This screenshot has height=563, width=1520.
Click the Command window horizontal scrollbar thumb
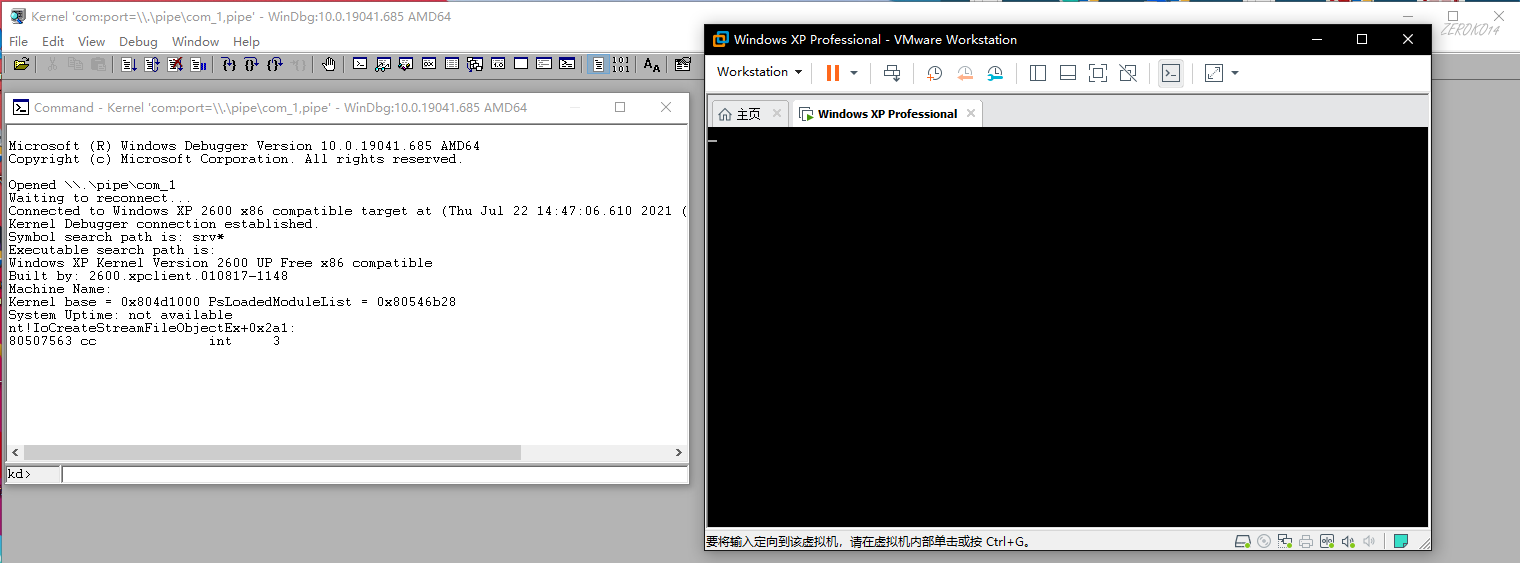pos(272,452)
